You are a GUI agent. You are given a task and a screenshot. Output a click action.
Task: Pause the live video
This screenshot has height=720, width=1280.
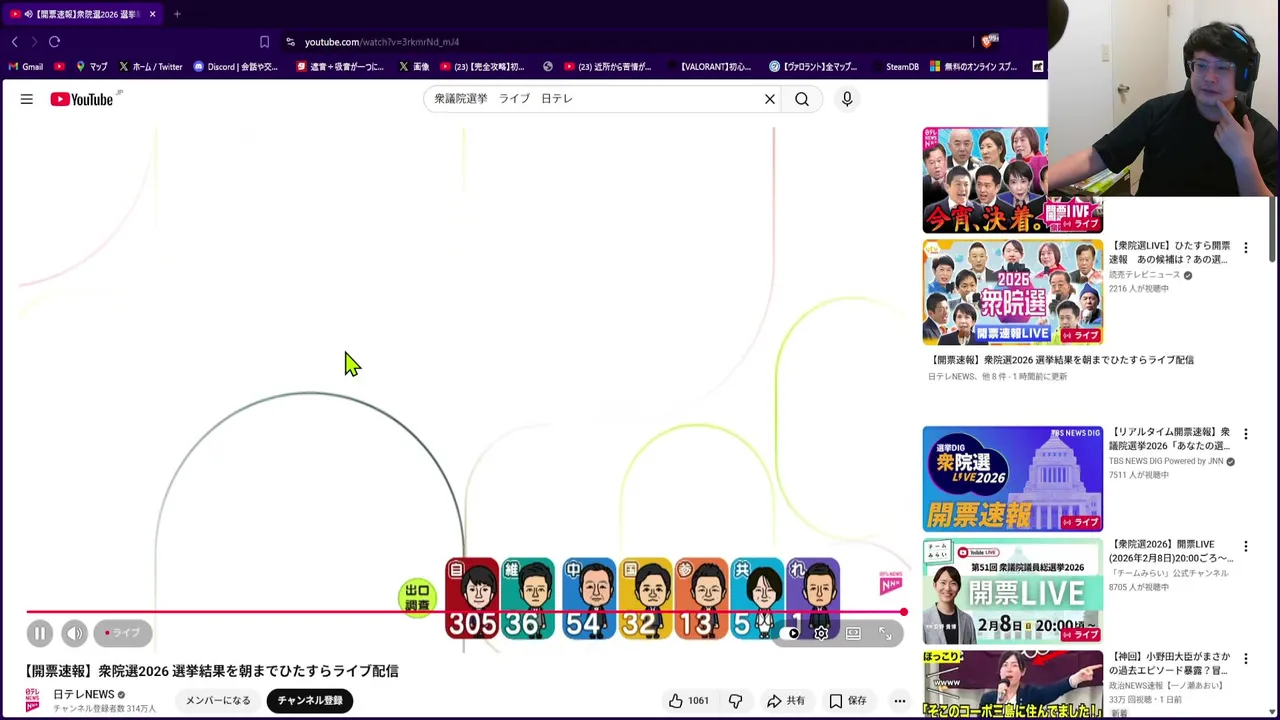click(40, 633)
